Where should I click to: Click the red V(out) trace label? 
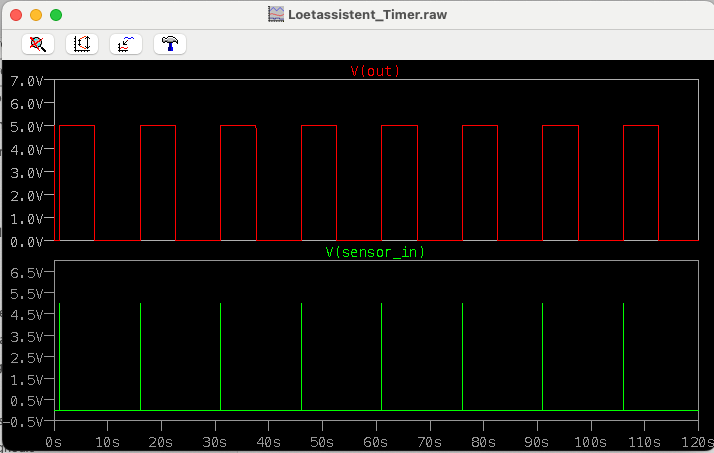click(375, 71)
